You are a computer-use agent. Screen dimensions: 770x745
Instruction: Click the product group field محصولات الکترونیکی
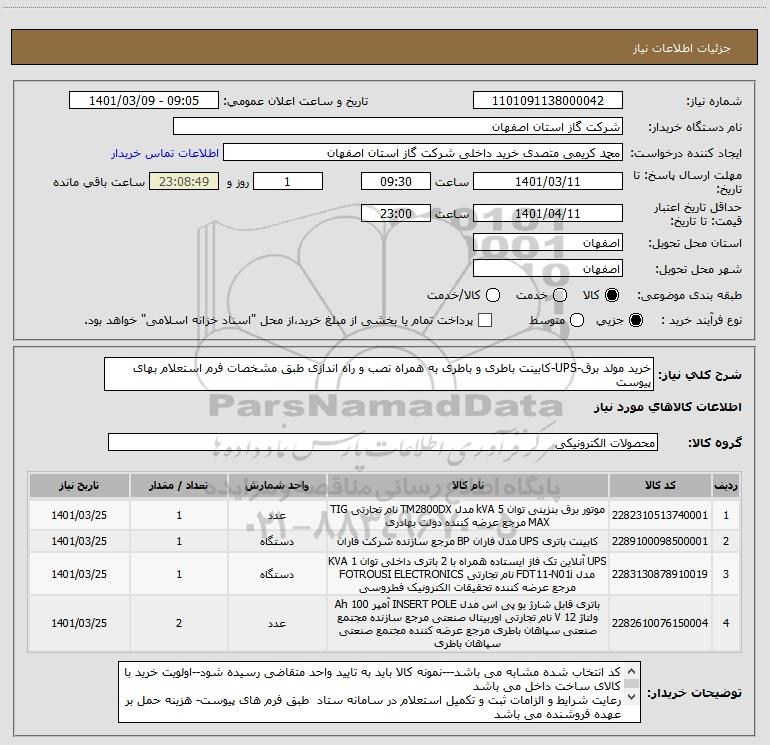(x=383, y=442)
